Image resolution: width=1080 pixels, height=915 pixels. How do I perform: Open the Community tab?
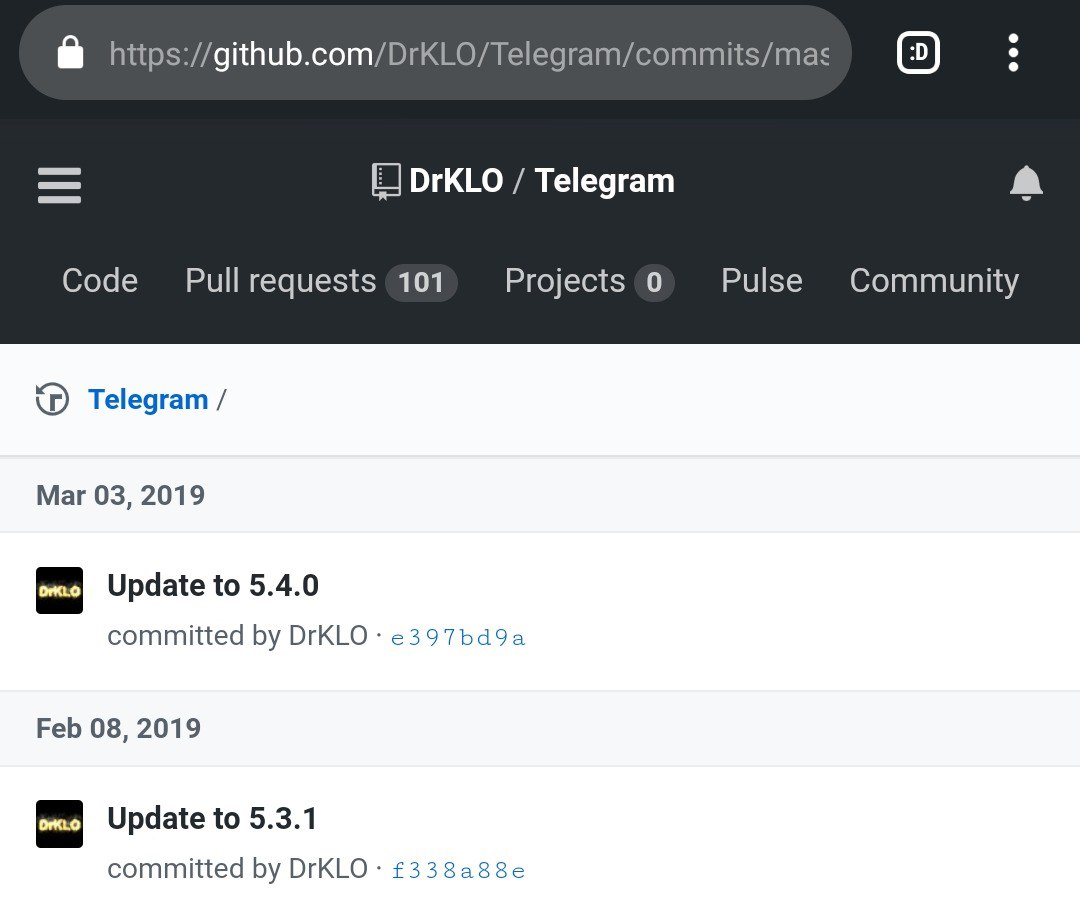(934, 282)
